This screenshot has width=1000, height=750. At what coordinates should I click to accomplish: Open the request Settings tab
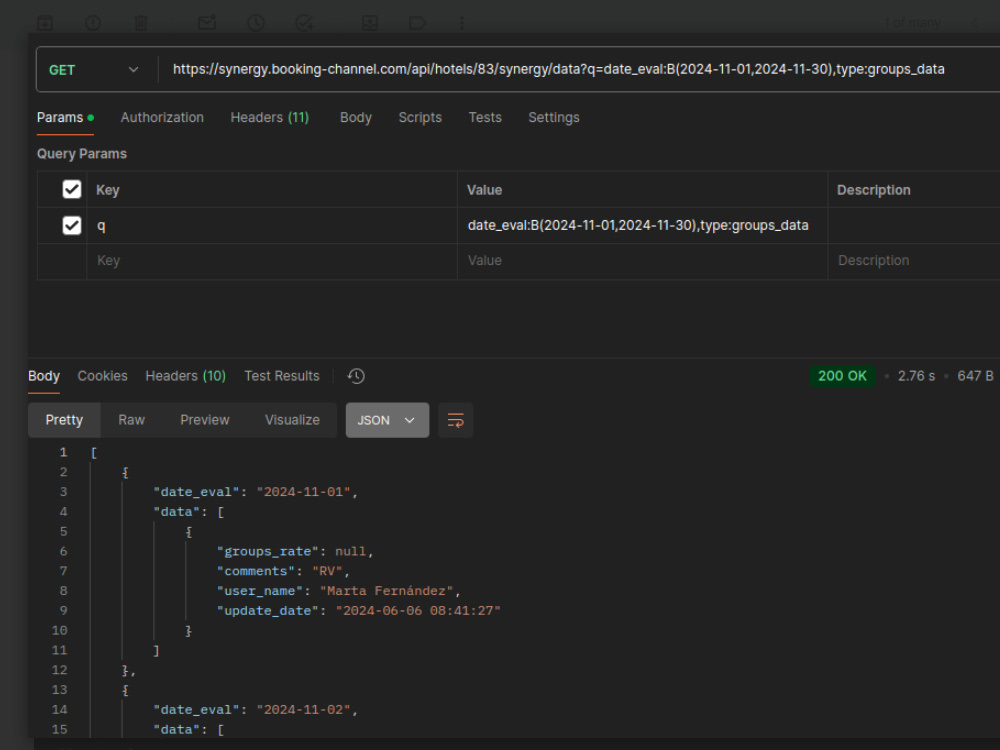(x=554, y=118)
